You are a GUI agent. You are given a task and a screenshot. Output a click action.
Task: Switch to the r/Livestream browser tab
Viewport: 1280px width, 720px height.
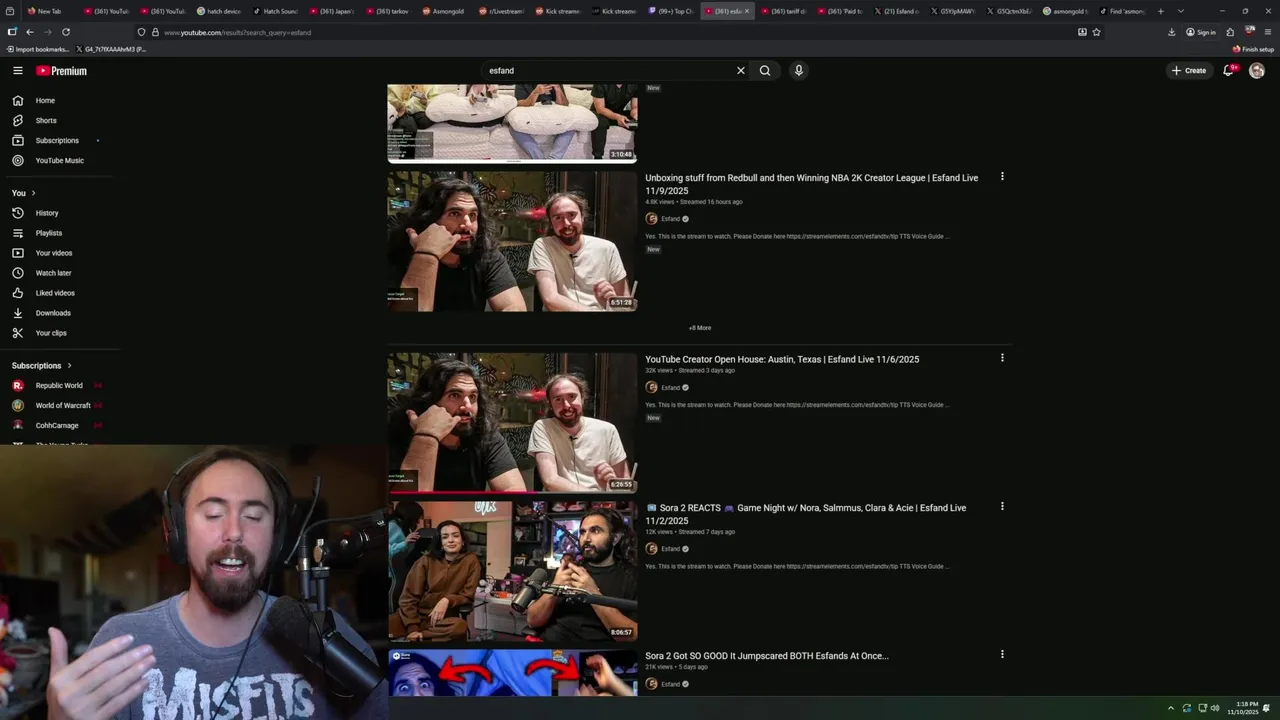click(502, 11)
